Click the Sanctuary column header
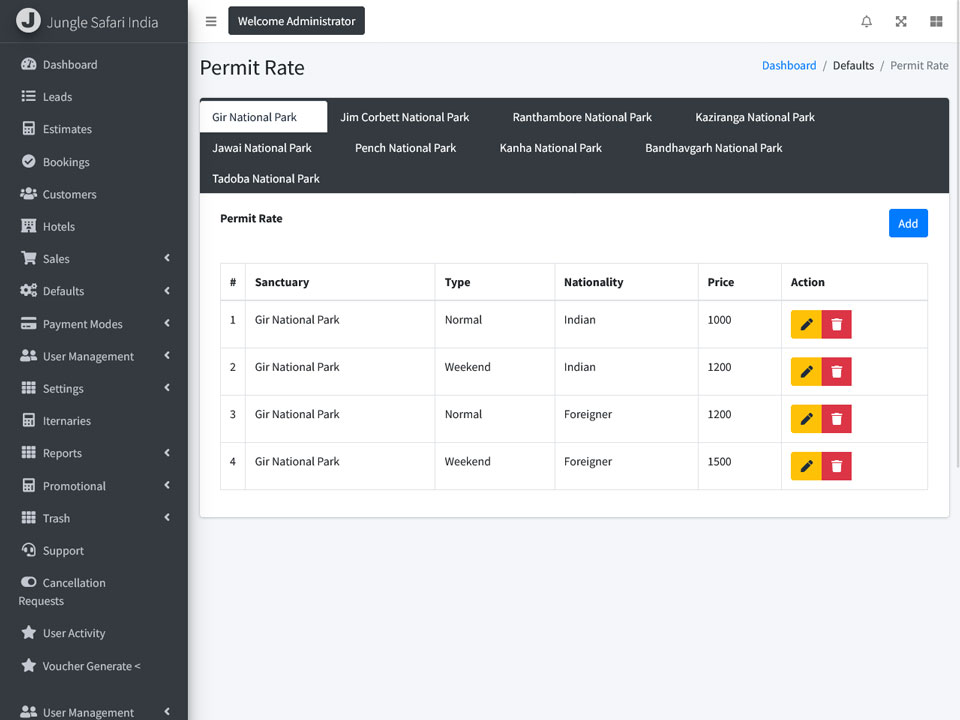The image size is (960, 720). (340, 282)
